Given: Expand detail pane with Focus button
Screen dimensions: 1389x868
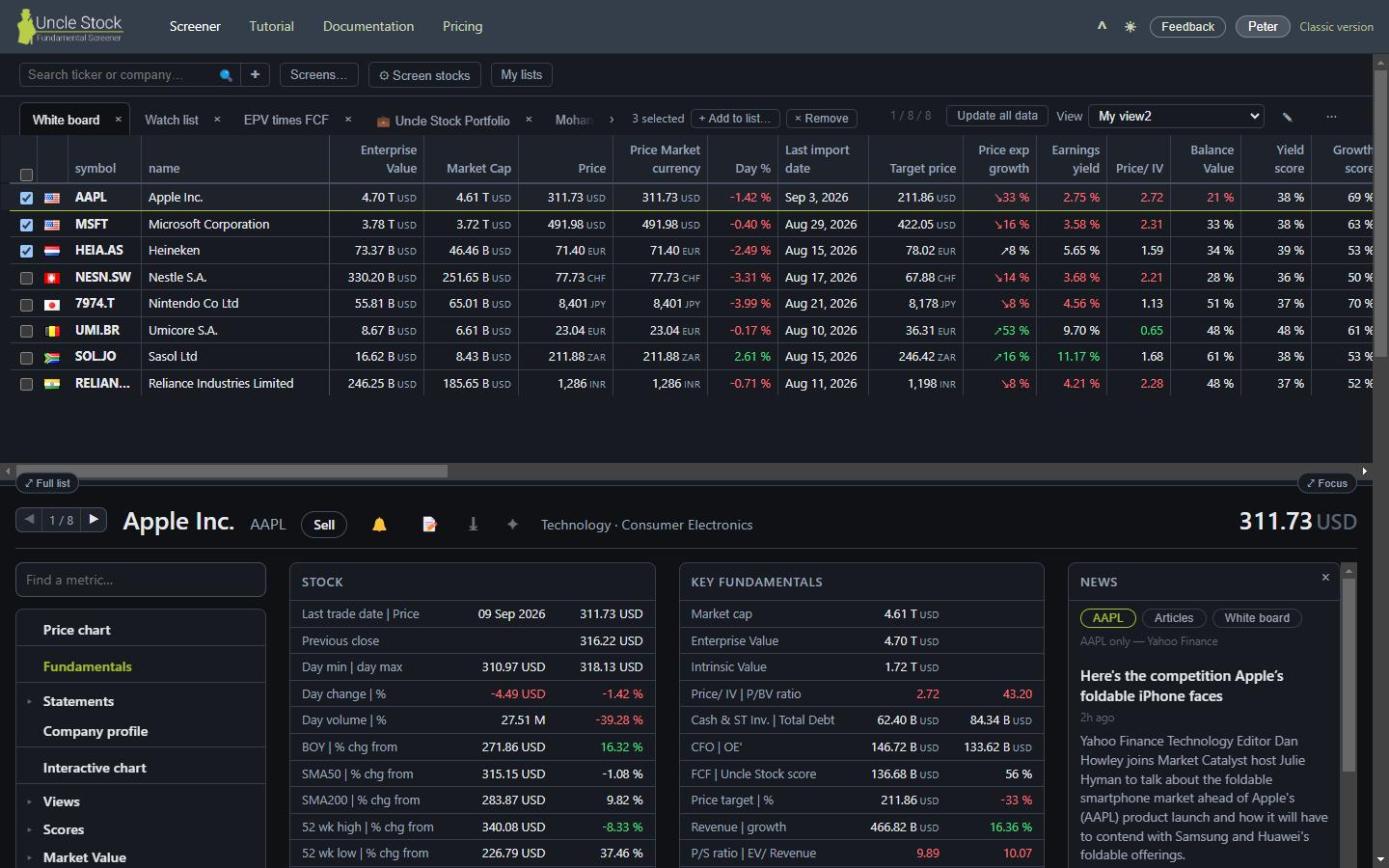Looking at the screenshot, I should (x=1327, y=483).
